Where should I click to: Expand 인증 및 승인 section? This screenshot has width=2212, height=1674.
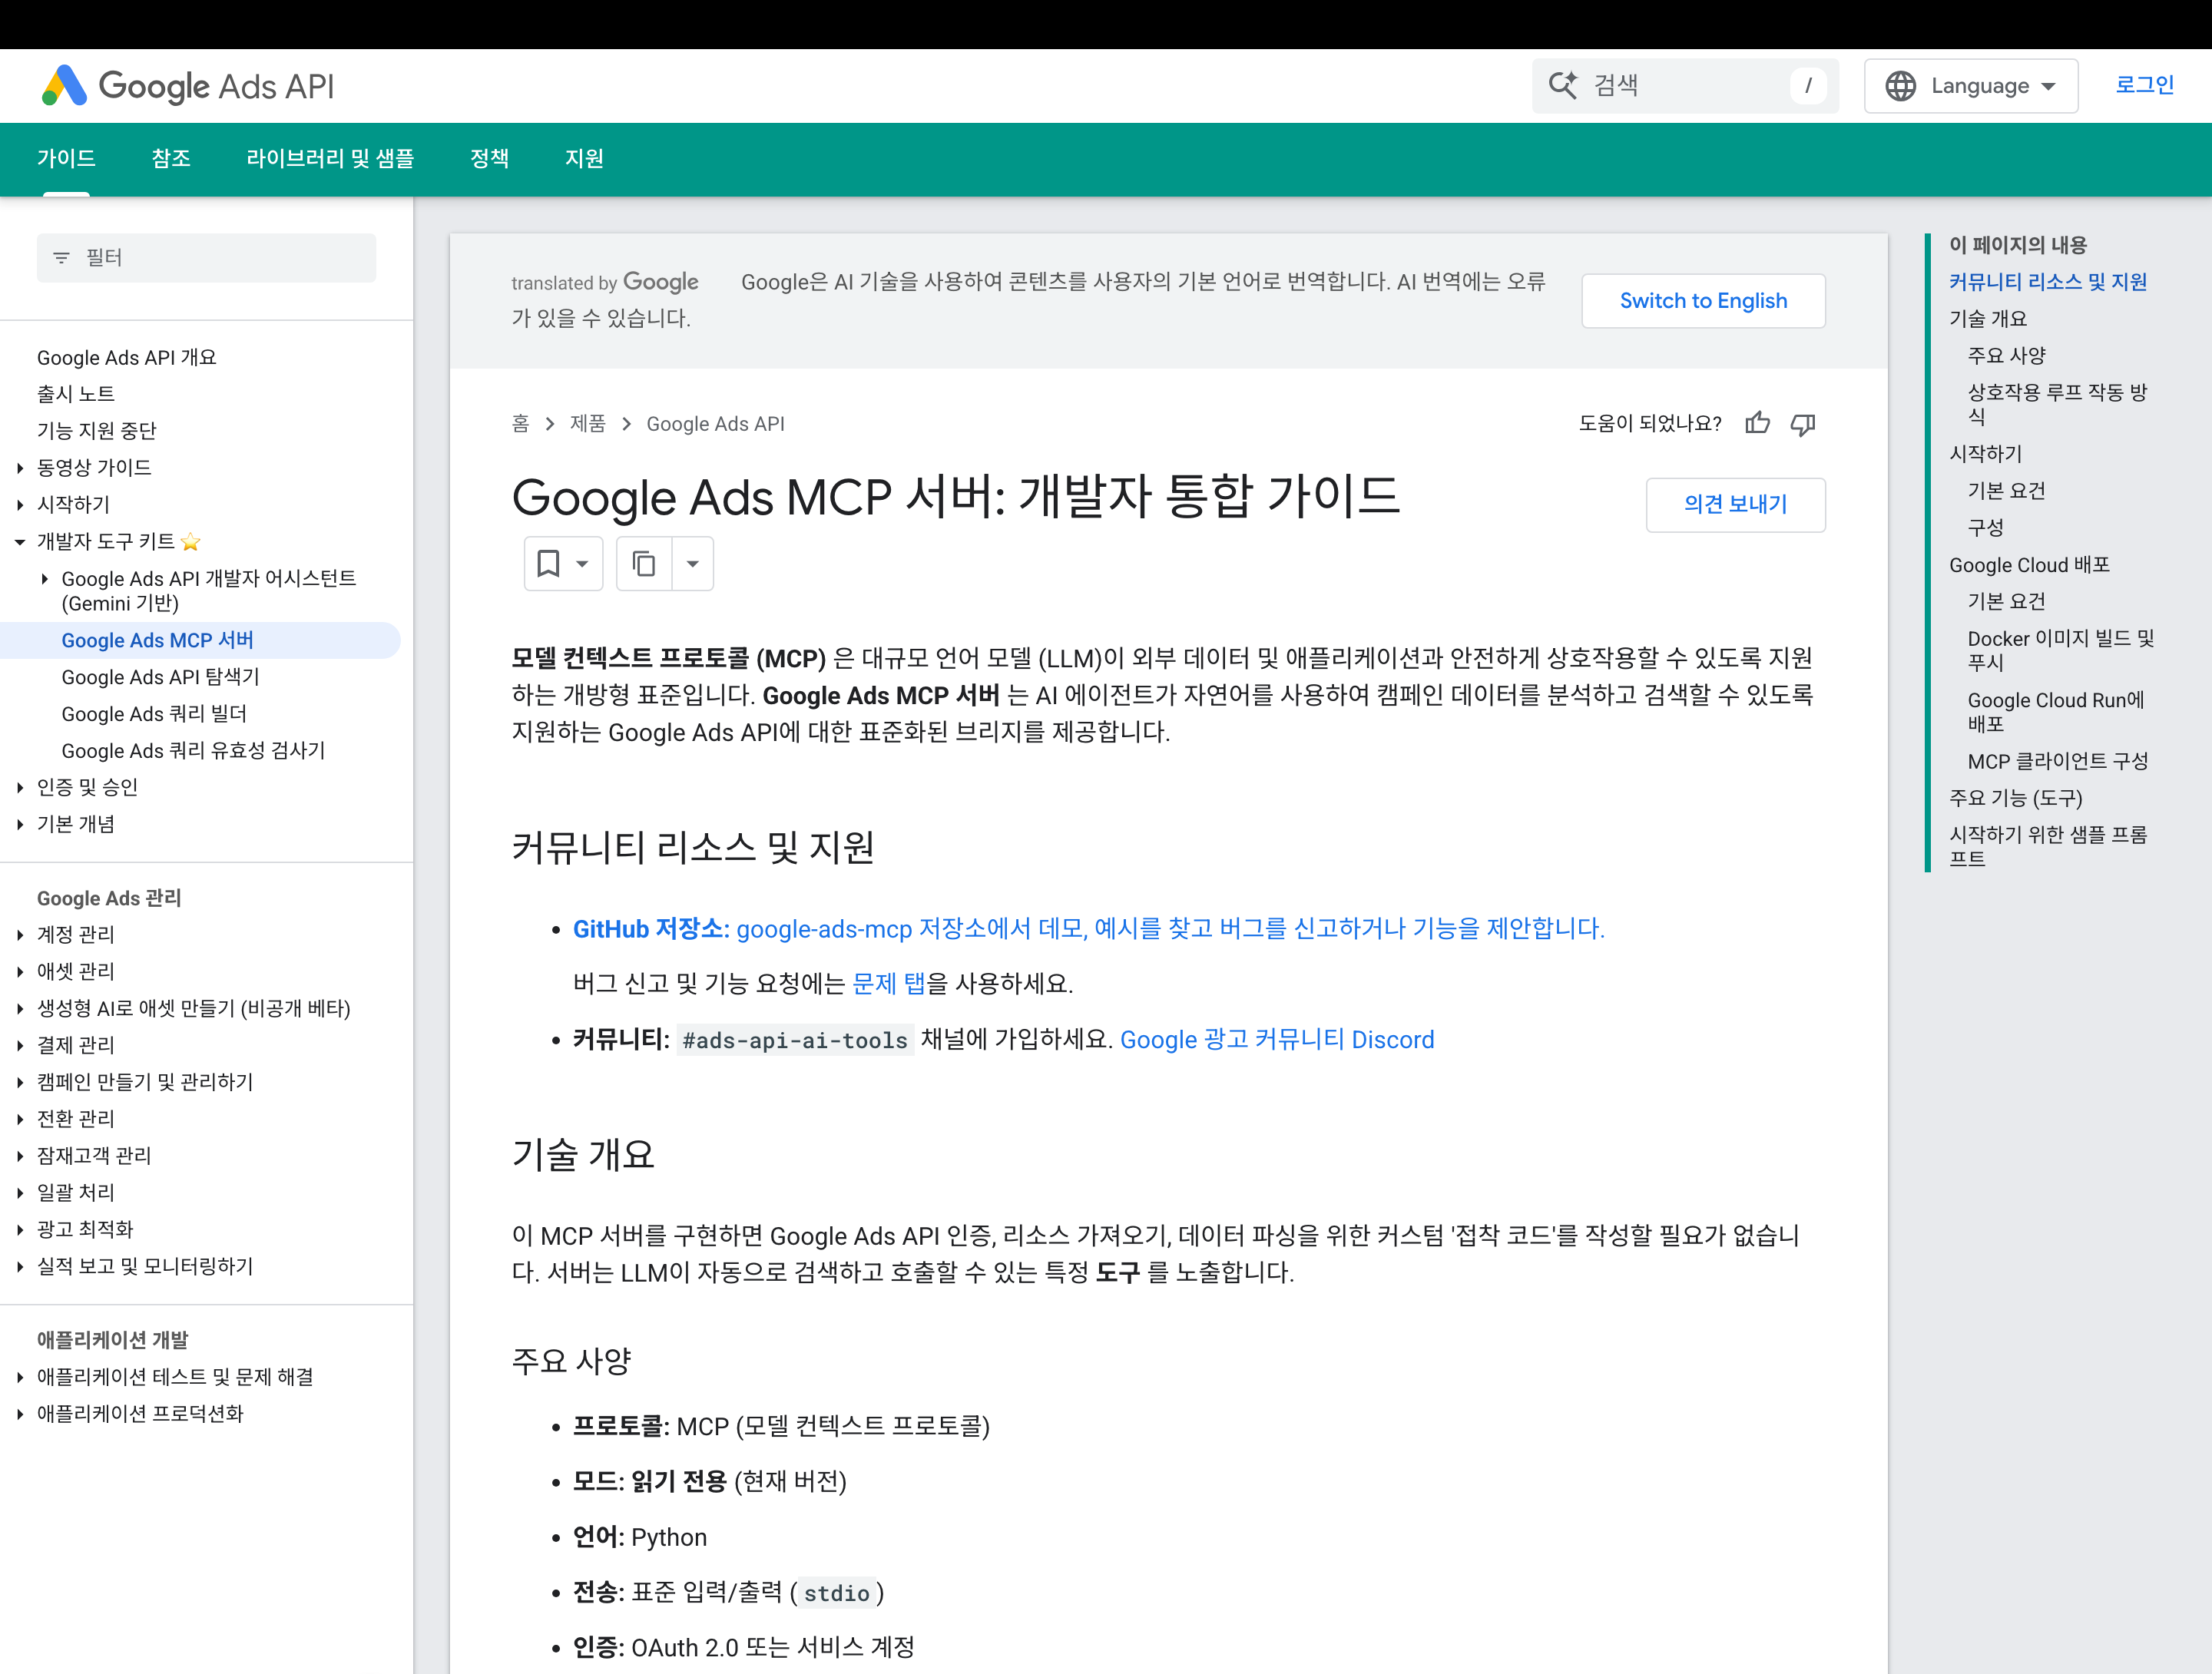(20, 788)
